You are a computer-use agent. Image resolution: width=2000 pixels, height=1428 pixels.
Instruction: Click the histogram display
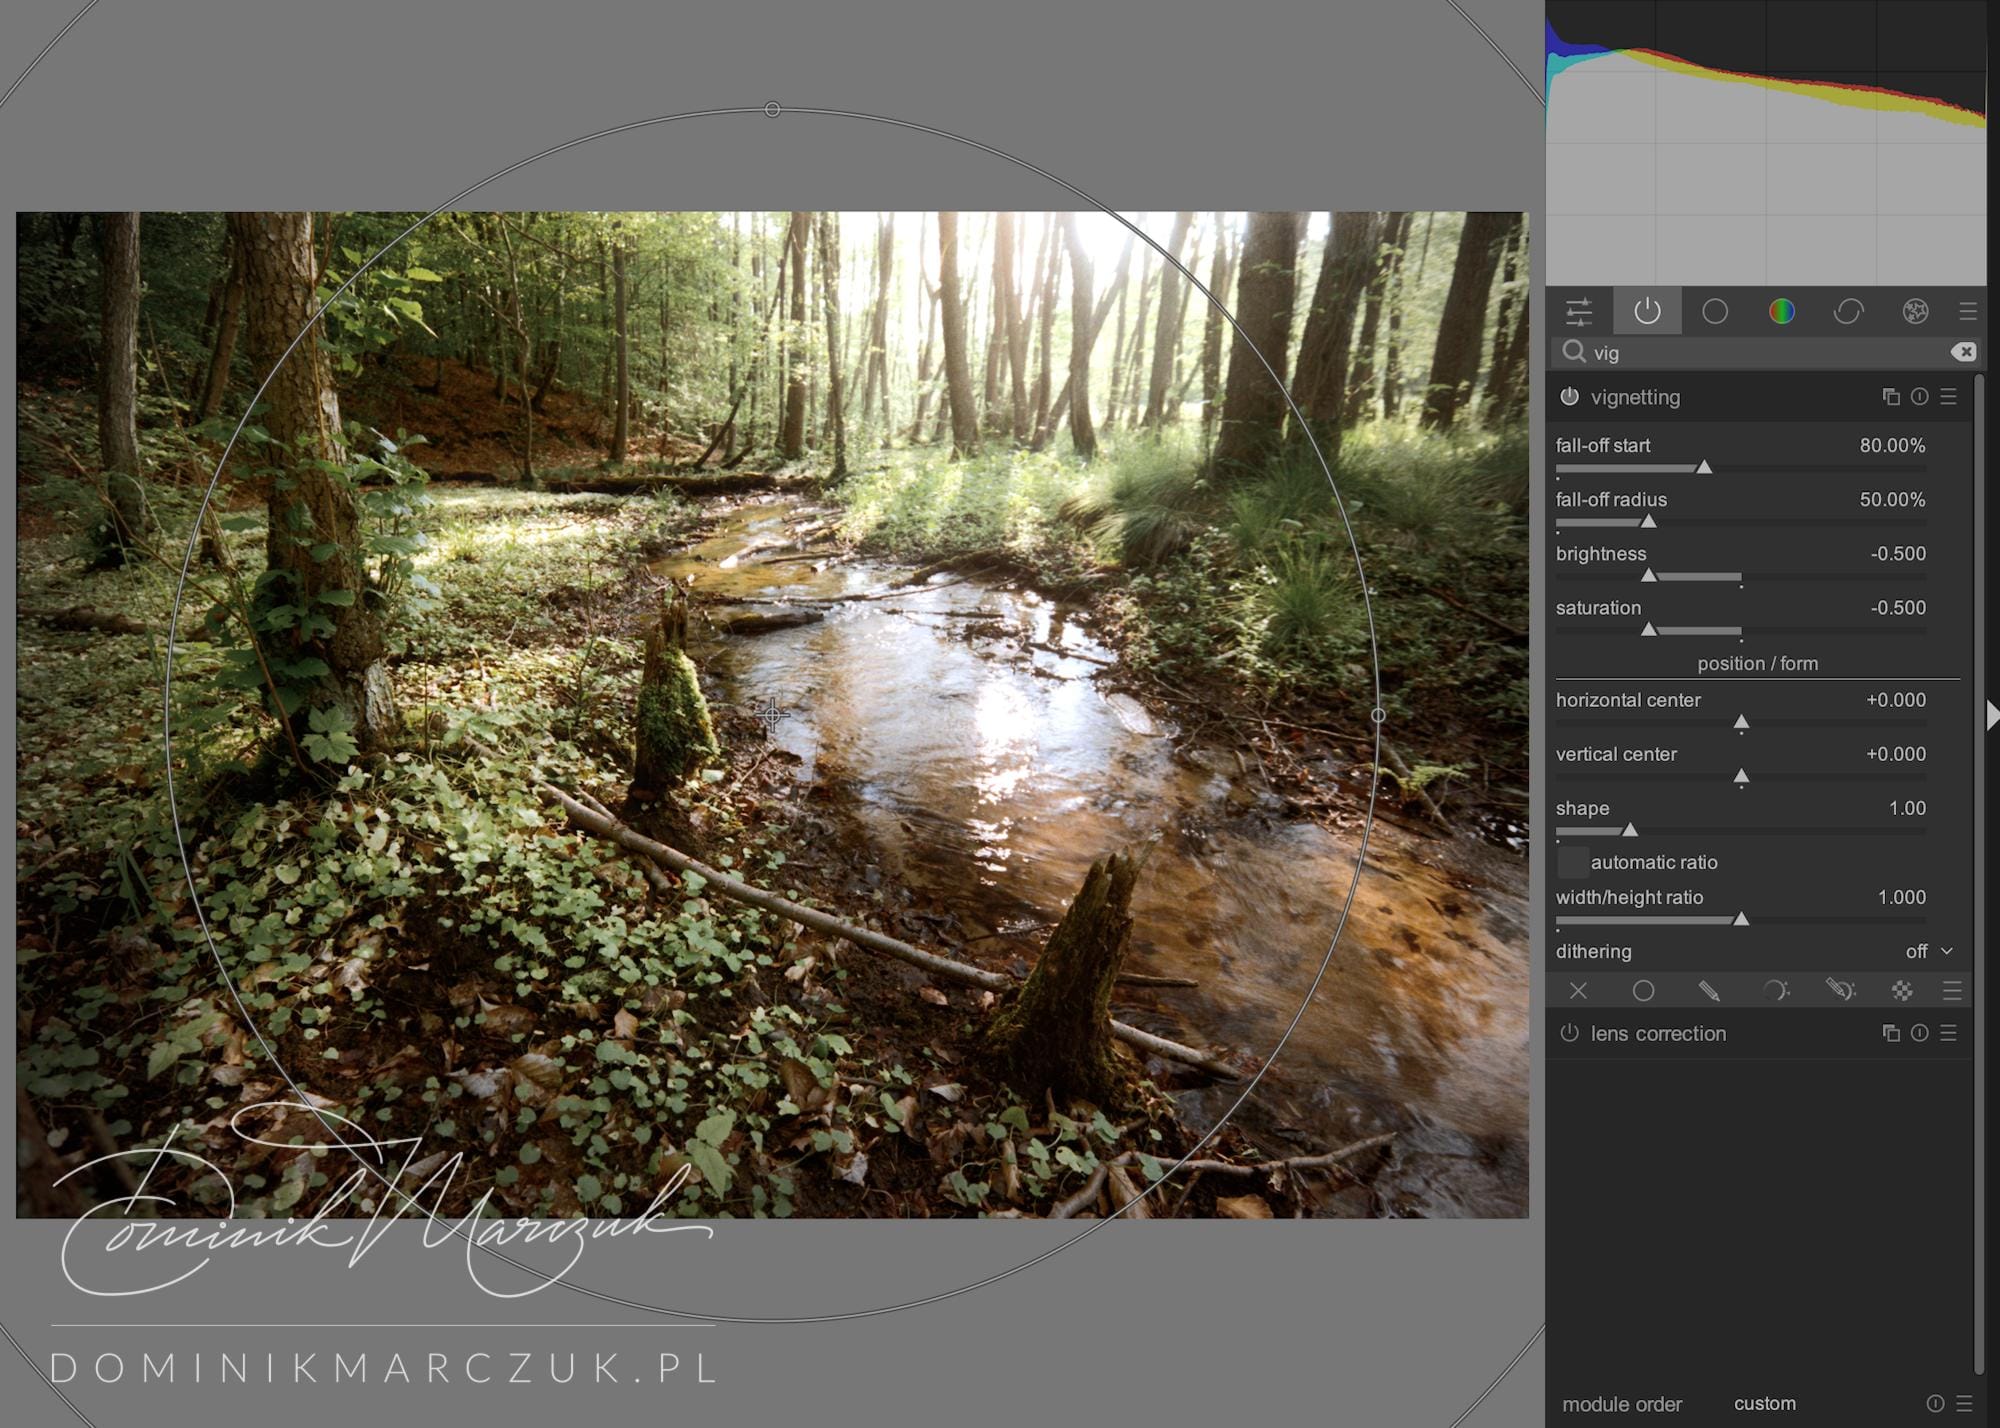(1766, 143)
